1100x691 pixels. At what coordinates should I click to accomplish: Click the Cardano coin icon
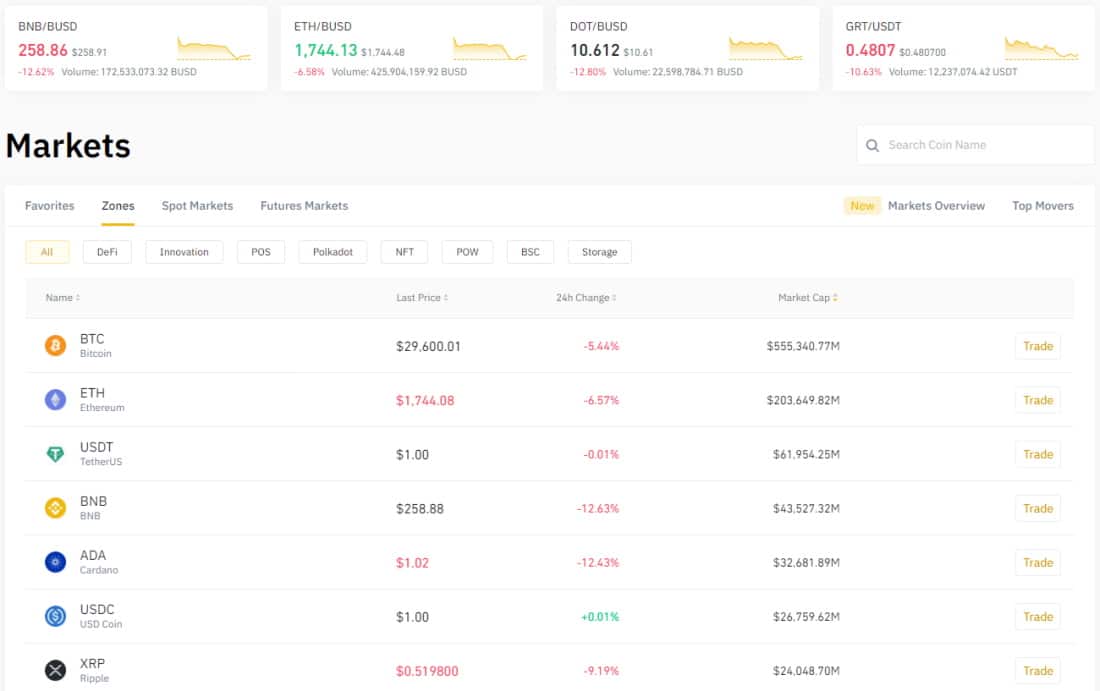coord(55,562)
